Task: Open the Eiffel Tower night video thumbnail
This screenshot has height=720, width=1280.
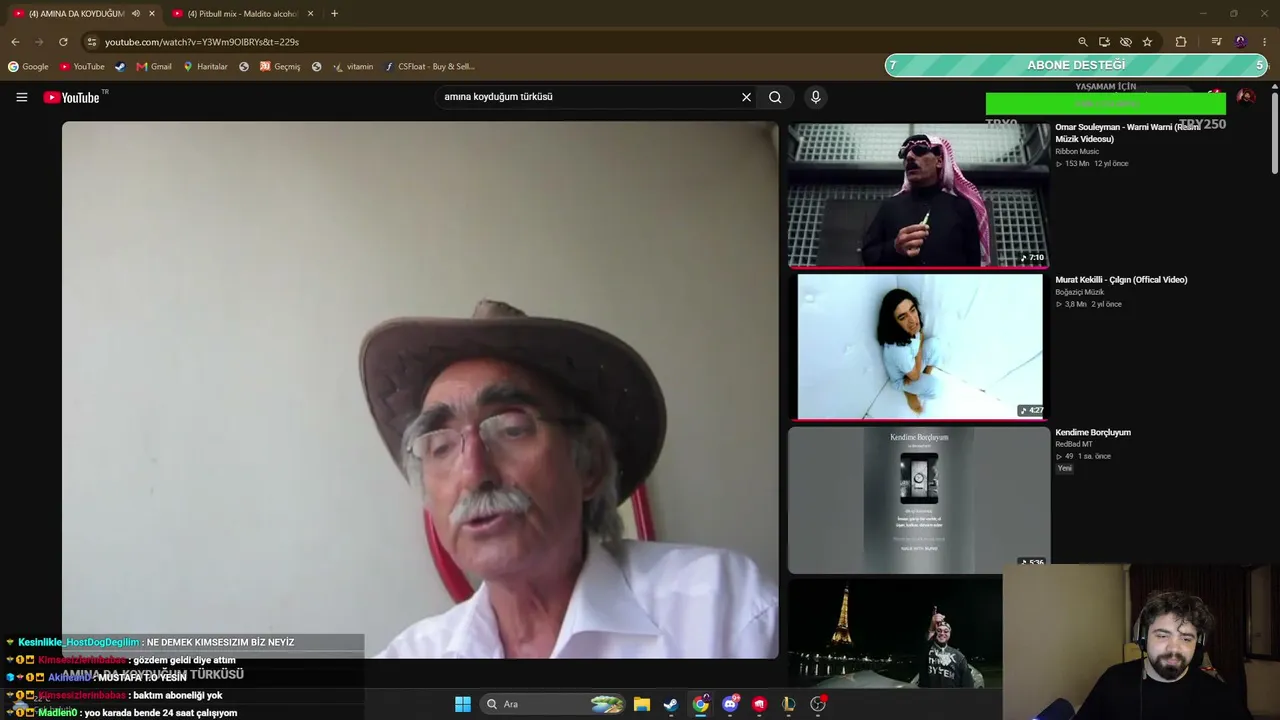Action: [x=895, y=634]
